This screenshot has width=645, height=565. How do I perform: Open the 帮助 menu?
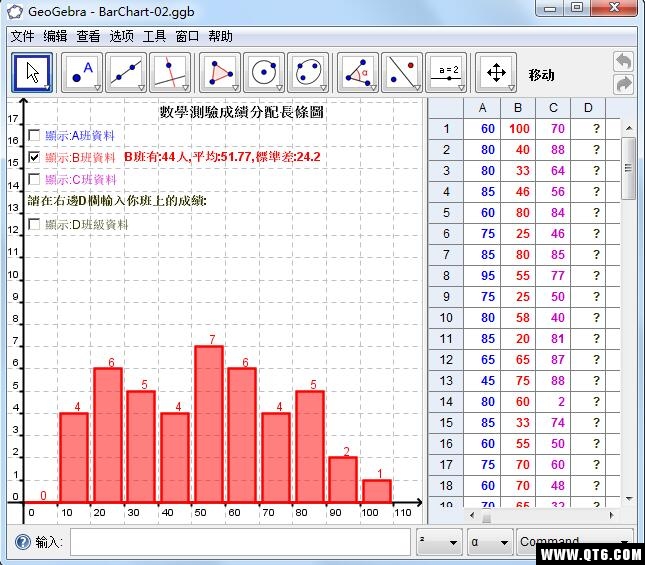[220, 36]
